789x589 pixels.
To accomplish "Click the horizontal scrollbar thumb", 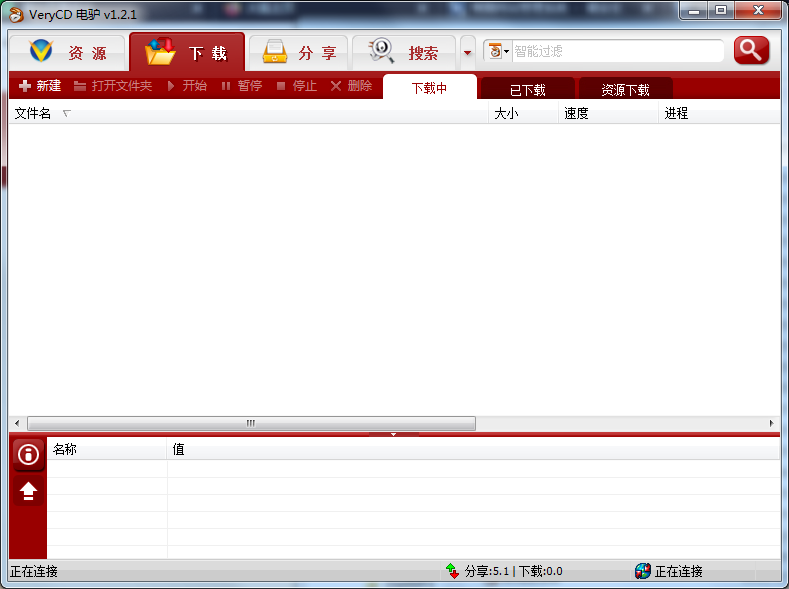I will click(250, 424).
